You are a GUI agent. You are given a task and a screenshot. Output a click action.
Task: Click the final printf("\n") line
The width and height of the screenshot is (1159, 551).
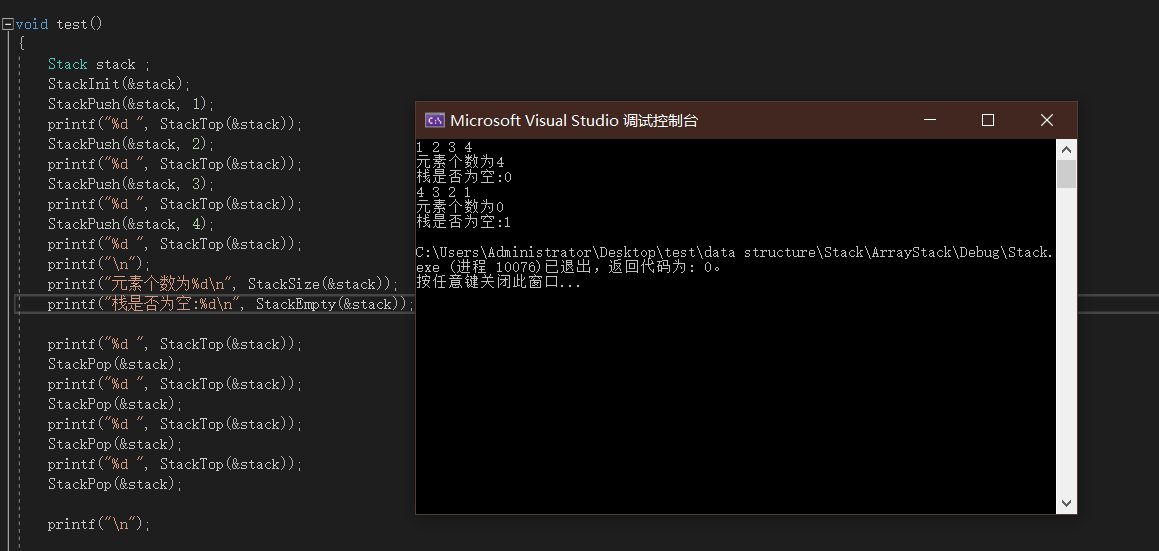click(99, 524)
